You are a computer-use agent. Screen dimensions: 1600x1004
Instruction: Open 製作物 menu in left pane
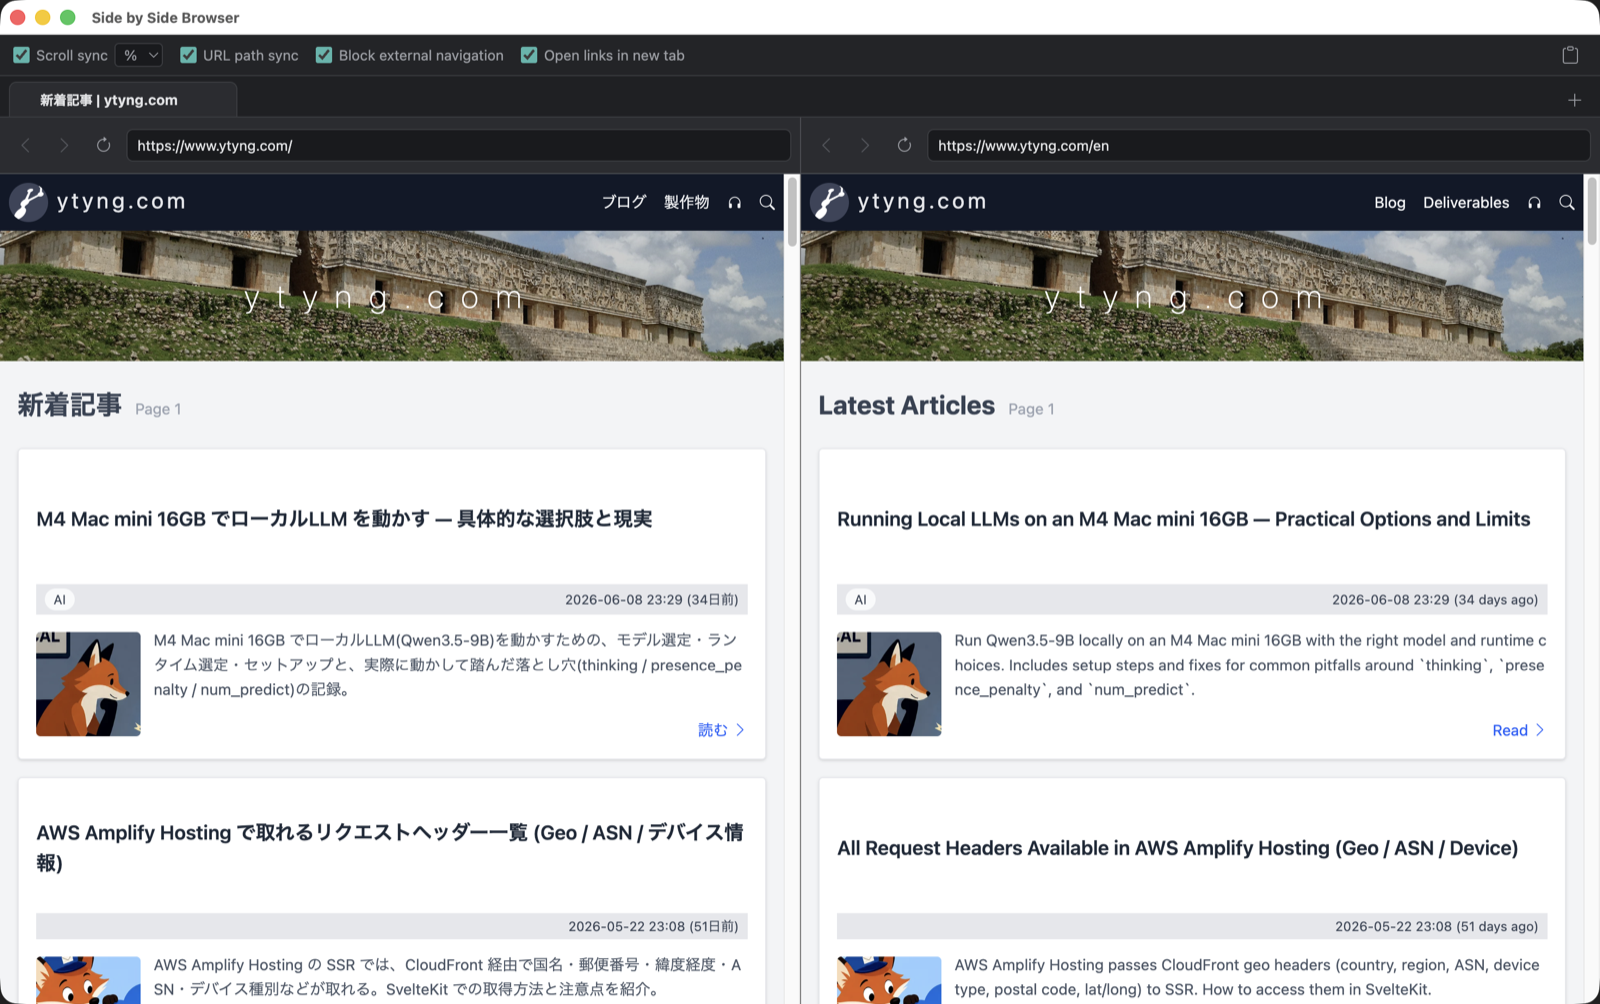coord(687,202)
